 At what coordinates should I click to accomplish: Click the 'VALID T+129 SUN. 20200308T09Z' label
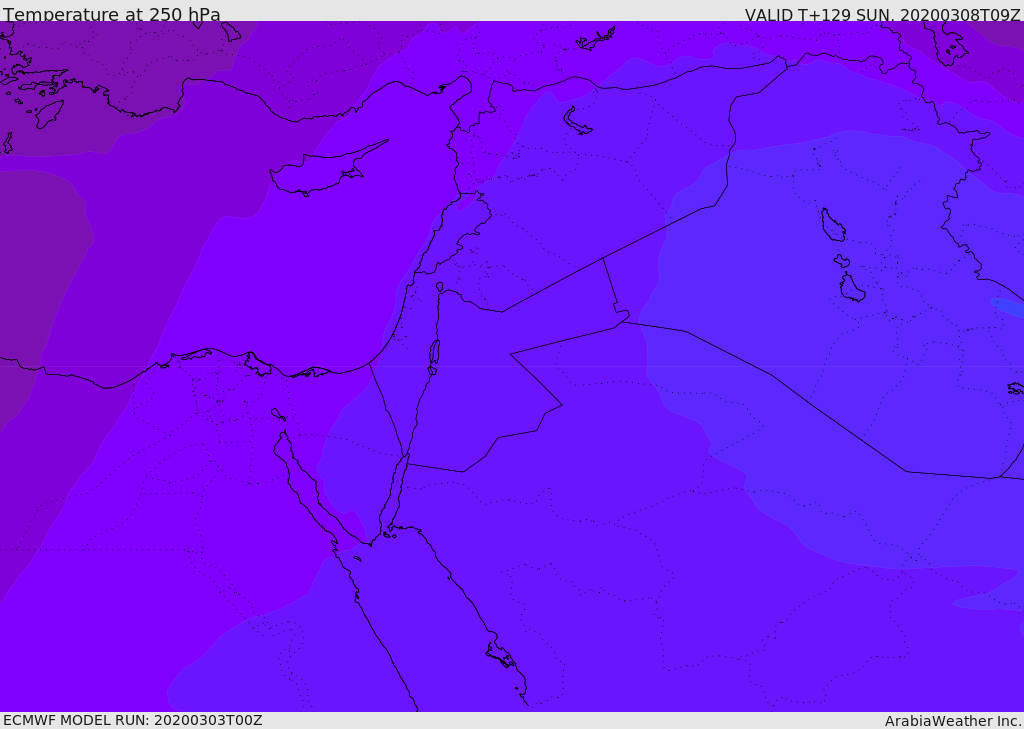[x=882, y=14]
